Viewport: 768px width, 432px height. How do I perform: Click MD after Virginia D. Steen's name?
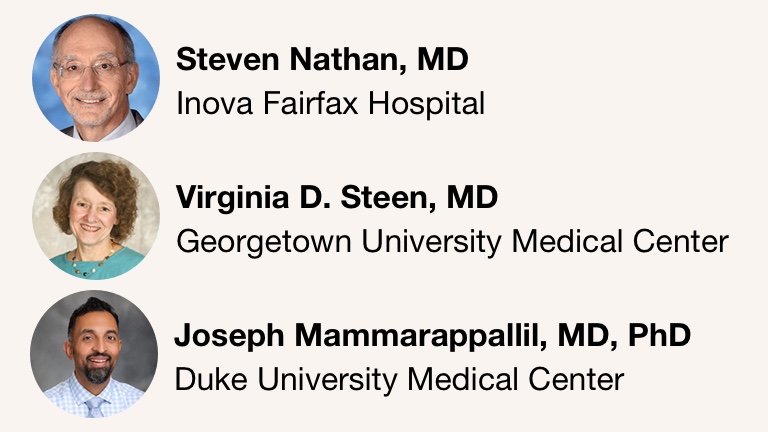tap(471, 199)
